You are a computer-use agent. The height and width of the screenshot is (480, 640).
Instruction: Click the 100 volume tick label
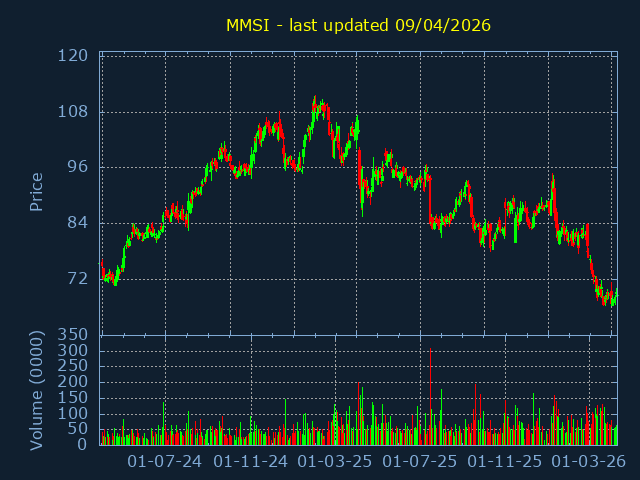(x=73, y=413)
